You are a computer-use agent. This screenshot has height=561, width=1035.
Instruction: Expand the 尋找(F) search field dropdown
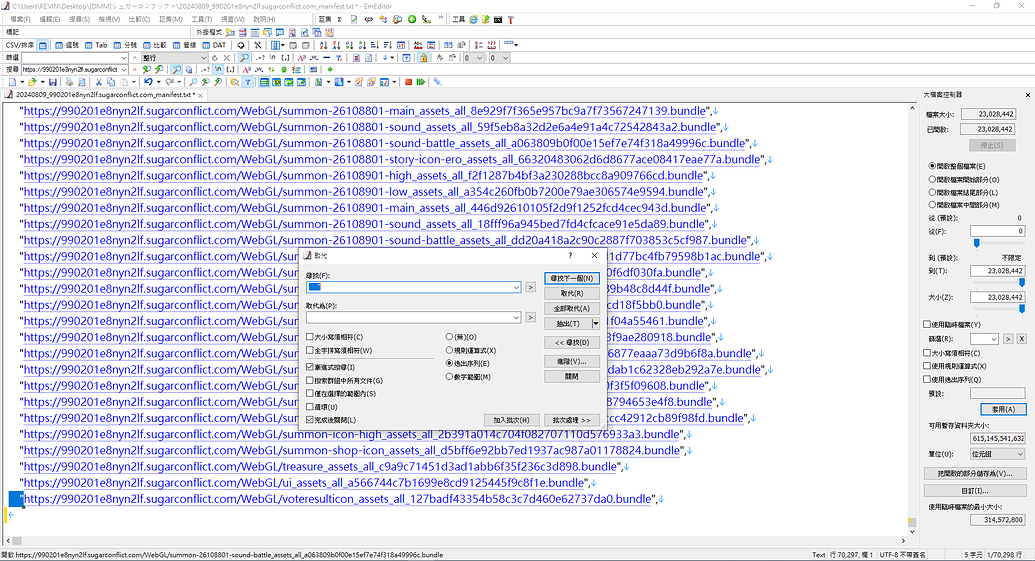click(x=516, y=288)
